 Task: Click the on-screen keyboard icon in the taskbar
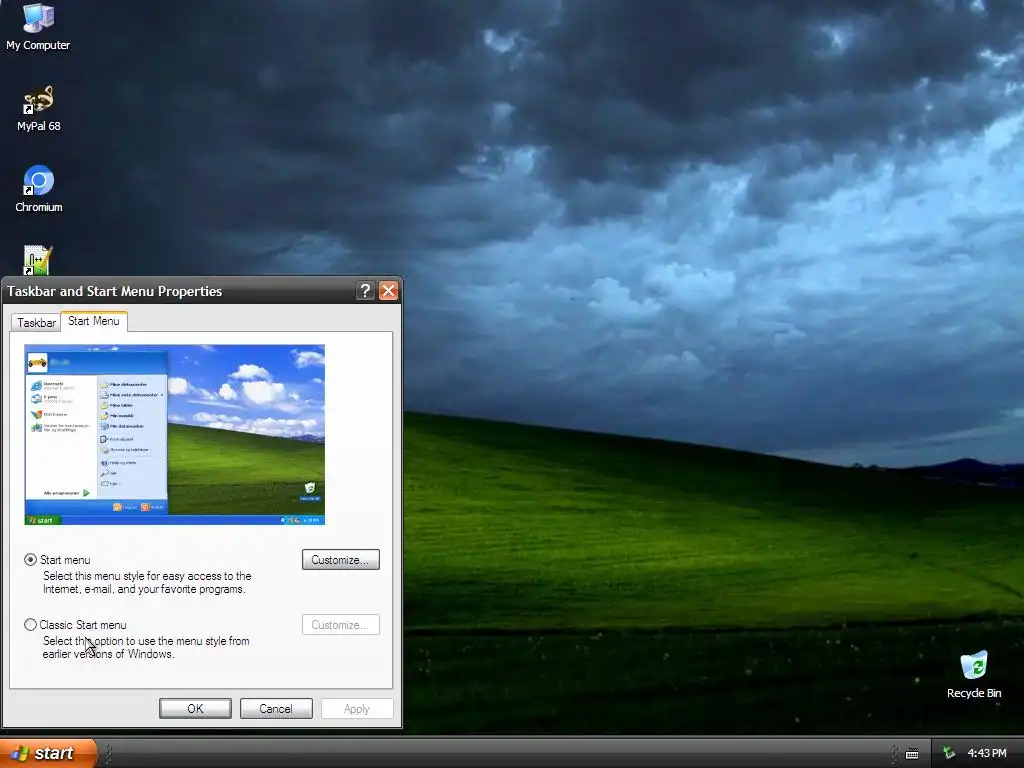coord(912,754)
